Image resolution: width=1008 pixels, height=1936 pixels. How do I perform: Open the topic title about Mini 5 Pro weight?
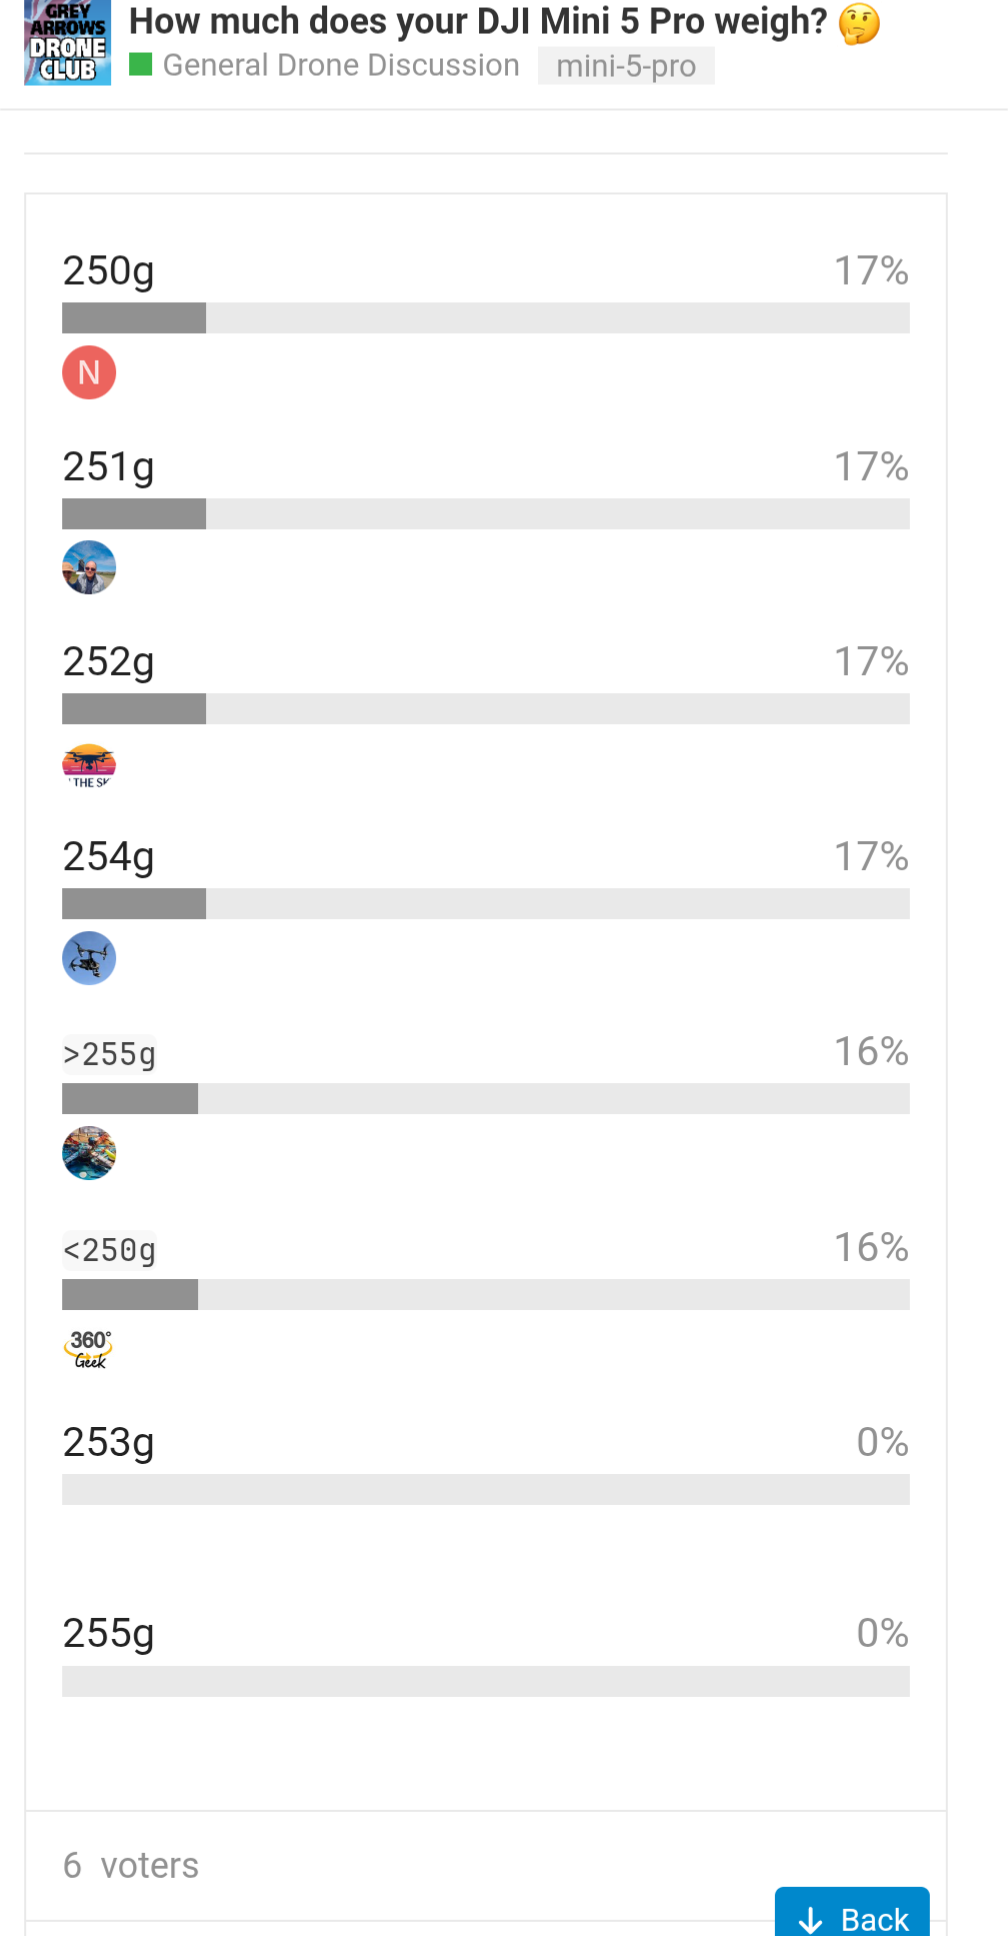478,21
